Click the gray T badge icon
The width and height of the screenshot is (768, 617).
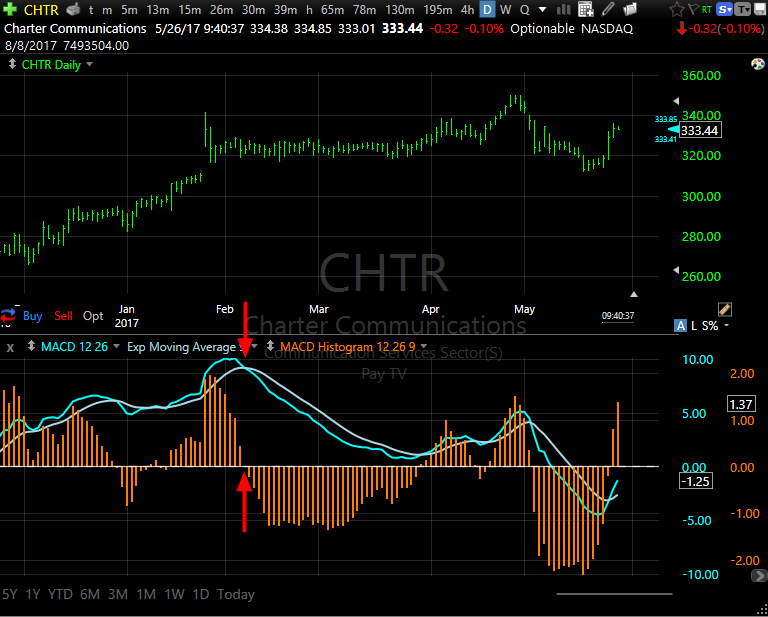click(x=743, y=9)
